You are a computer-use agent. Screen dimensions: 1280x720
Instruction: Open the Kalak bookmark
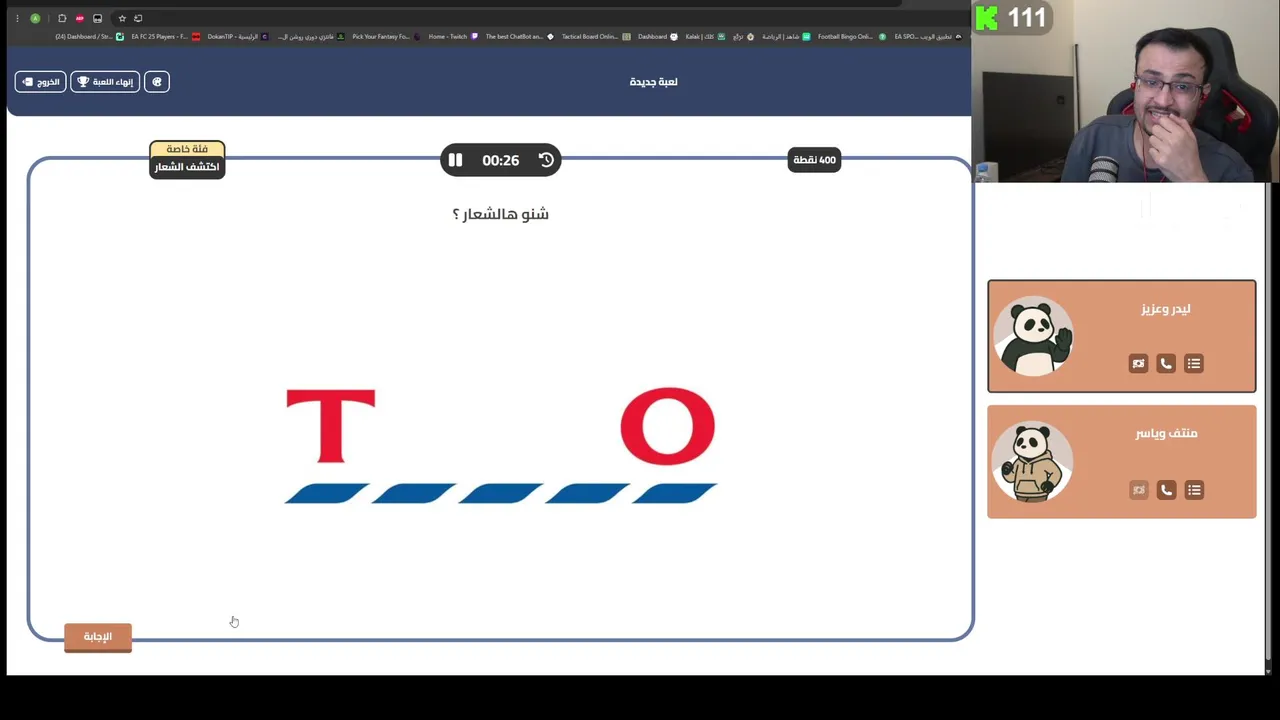(705, 37)
